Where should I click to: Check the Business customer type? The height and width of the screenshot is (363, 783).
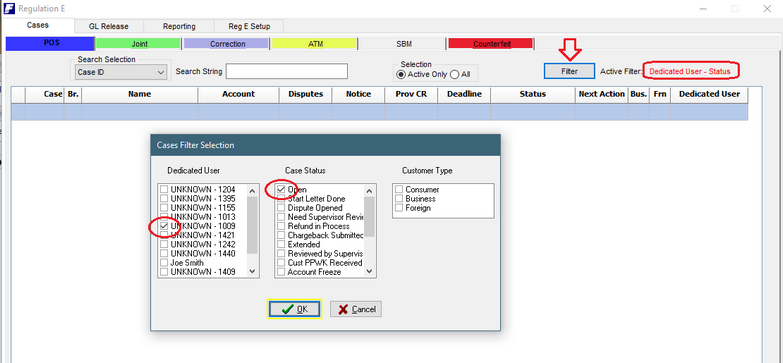tap(399, 199)
